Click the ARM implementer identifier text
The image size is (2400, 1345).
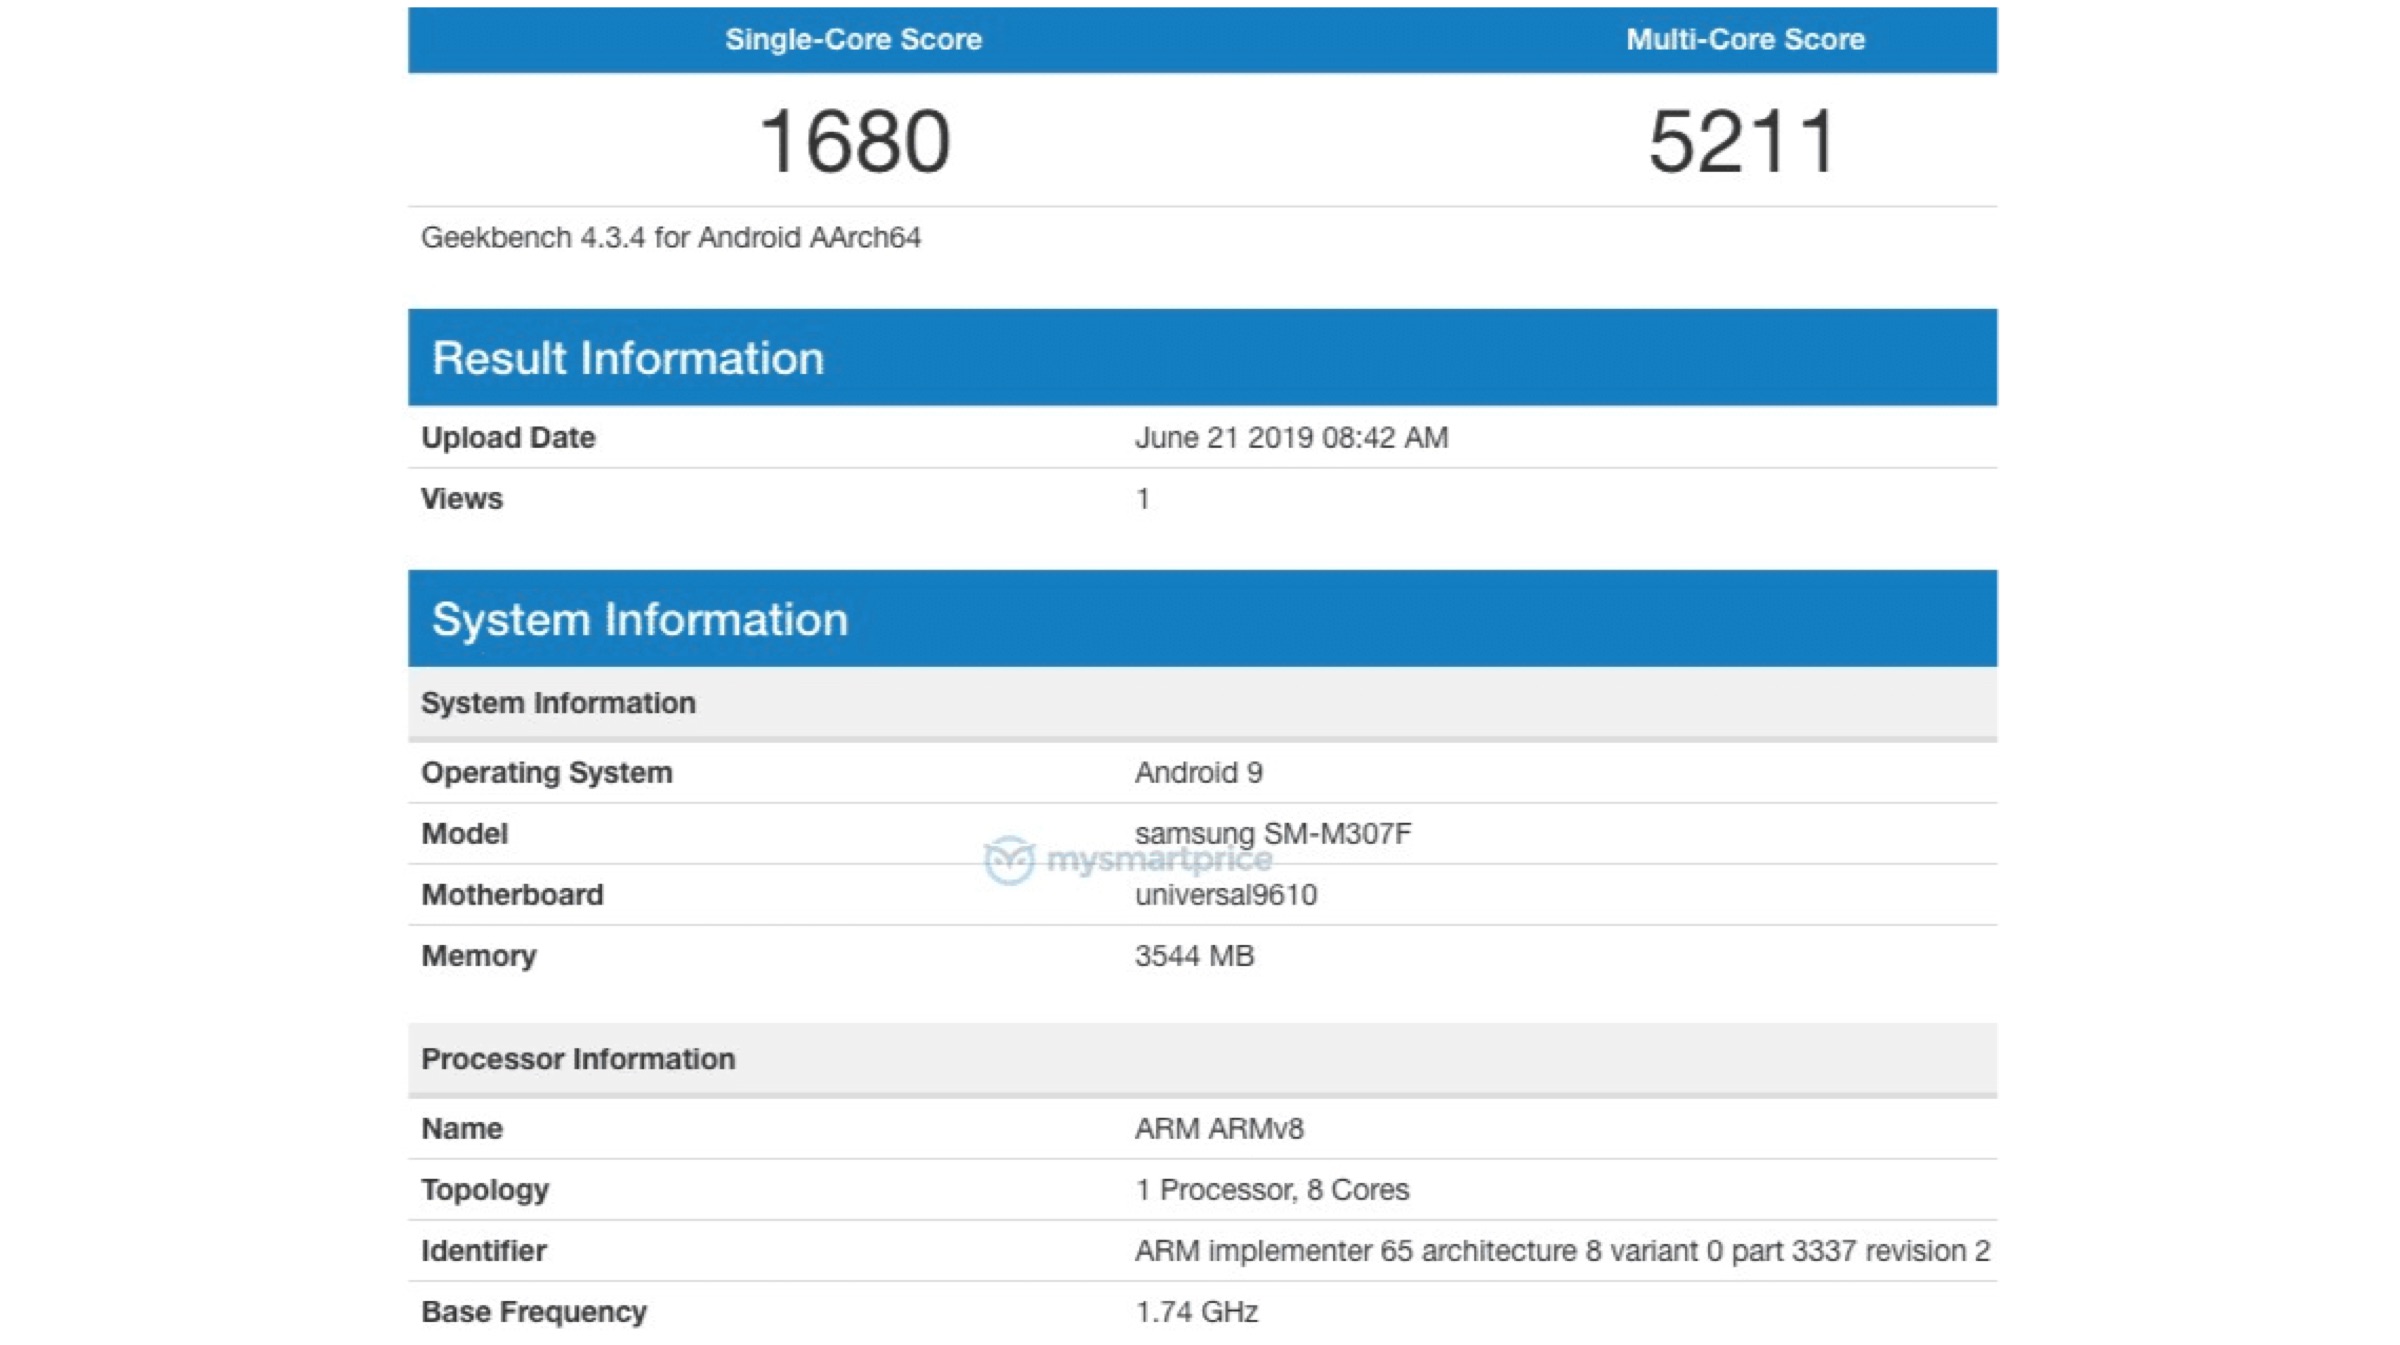tap(1561, 1251)
